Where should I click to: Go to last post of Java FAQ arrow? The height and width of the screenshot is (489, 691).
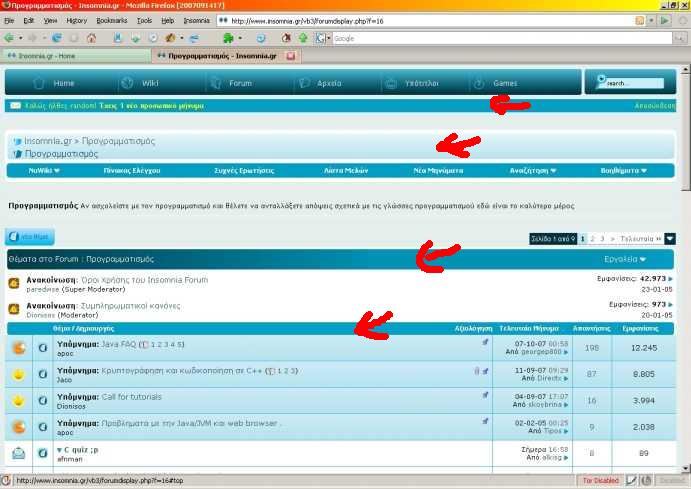566,352
